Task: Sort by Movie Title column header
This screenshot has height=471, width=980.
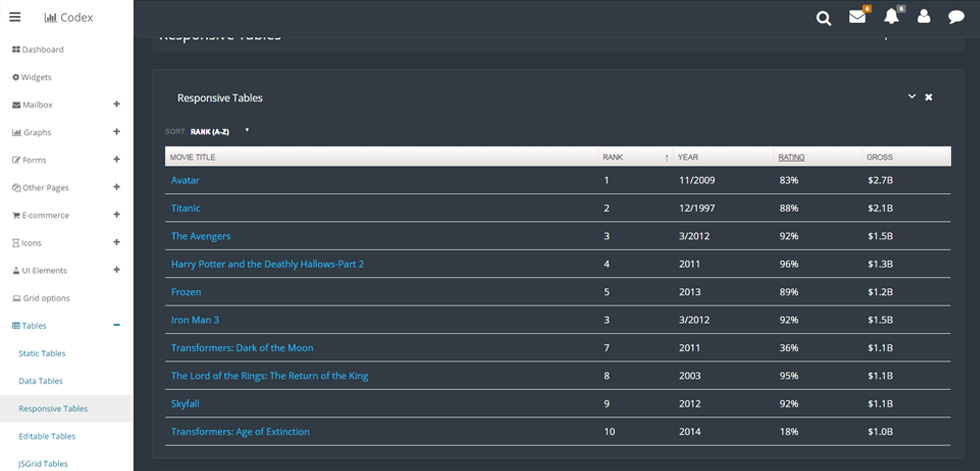Action: point(192,157)
